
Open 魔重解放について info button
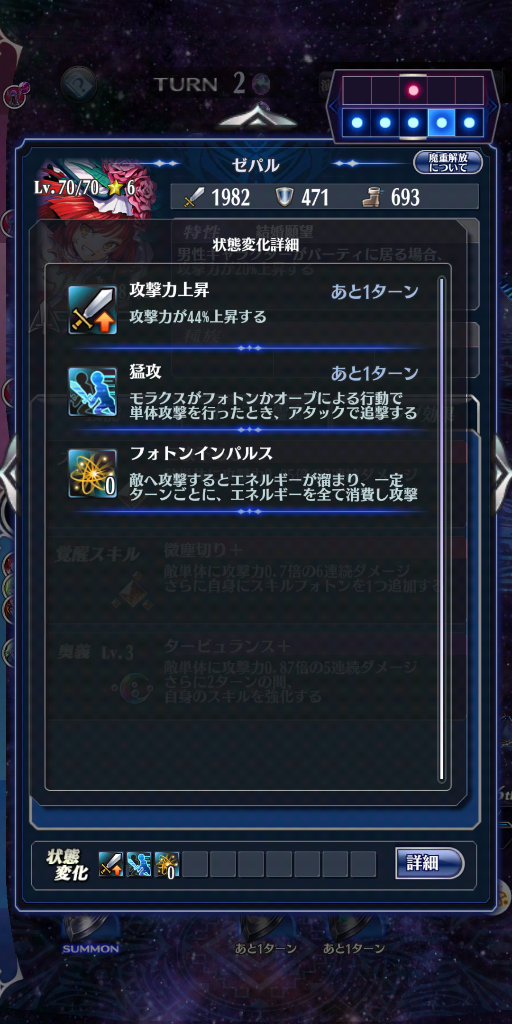click(x=448, y=162)
